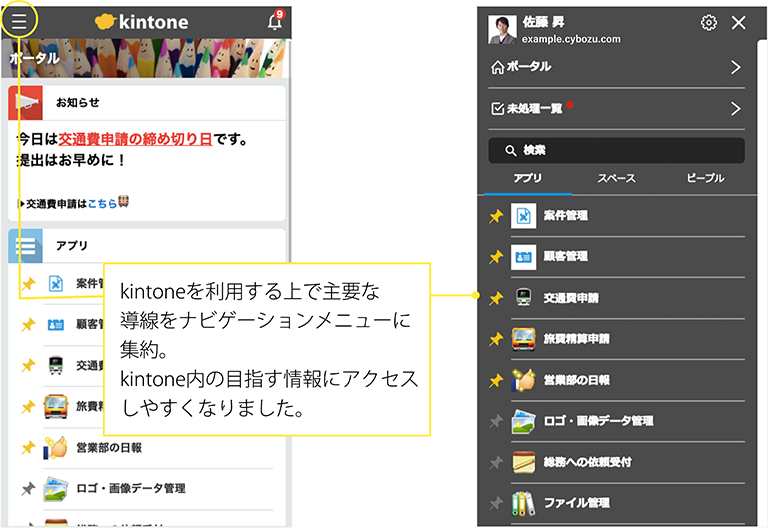Expand the ポータル chevron arrow

tap(735, 67)
